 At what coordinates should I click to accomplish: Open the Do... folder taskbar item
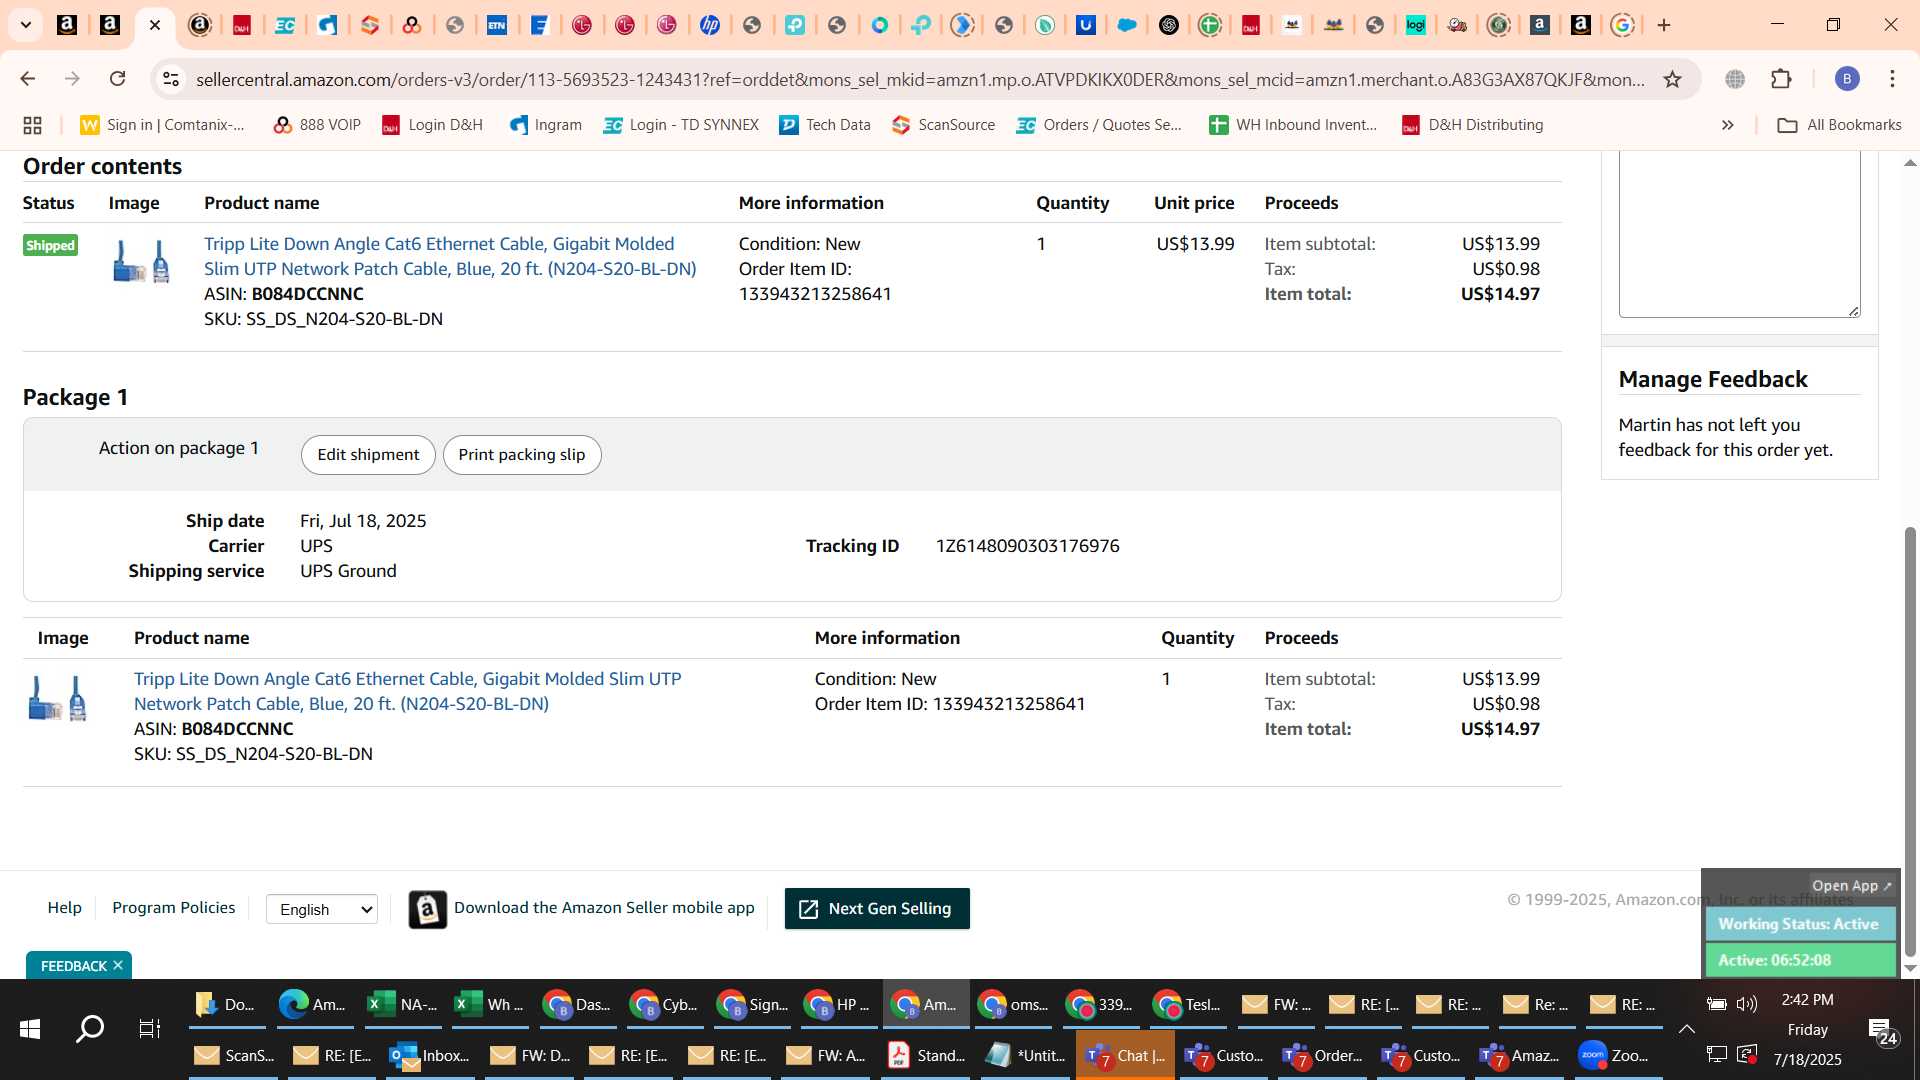[226, 1005]
